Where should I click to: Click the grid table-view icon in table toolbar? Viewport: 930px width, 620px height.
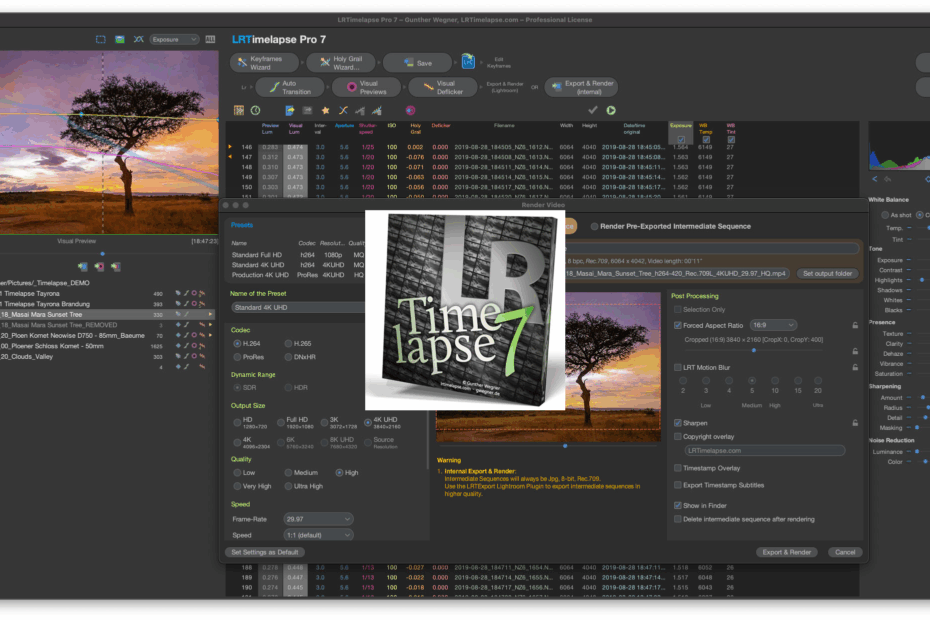pyautogui.click(x=238, y=110)
